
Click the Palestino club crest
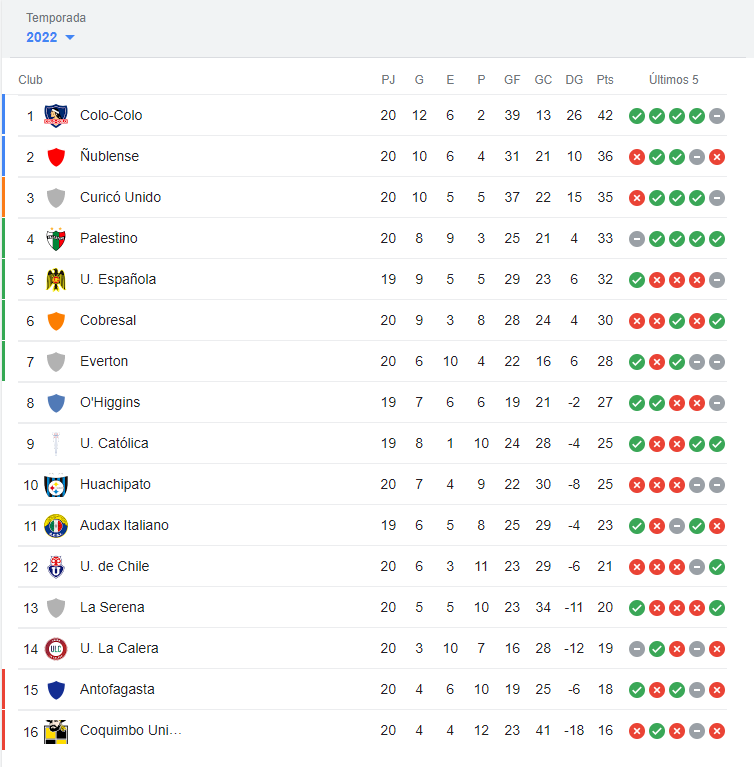[x=56, y=239]
